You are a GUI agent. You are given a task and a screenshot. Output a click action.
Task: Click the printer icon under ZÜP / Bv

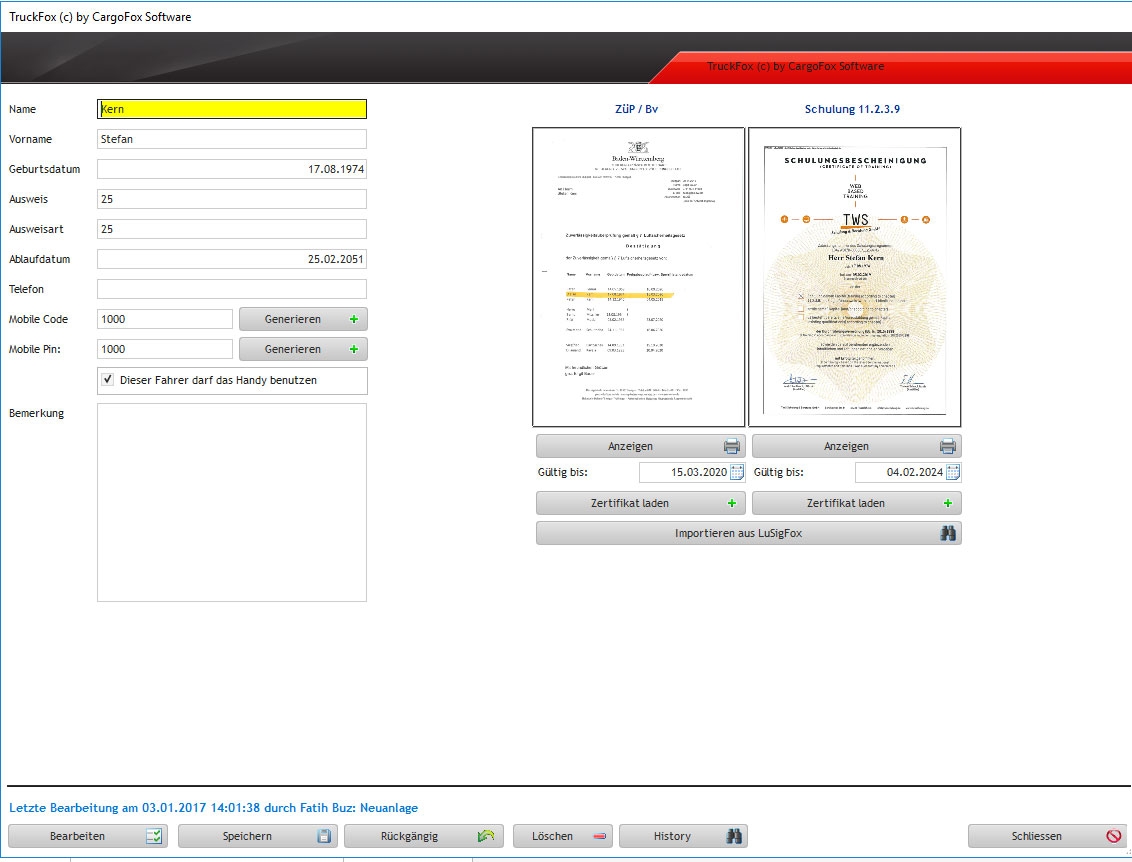[x=731, y=446]
